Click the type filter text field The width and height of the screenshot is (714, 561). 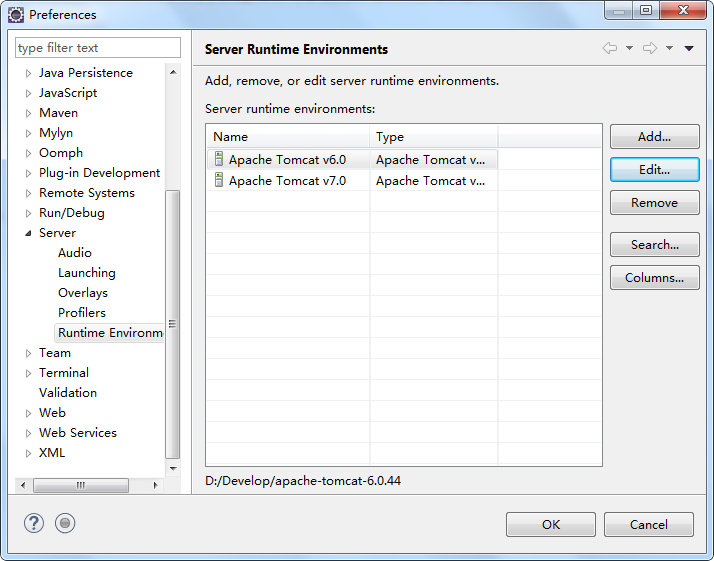(x=98, y=48)
